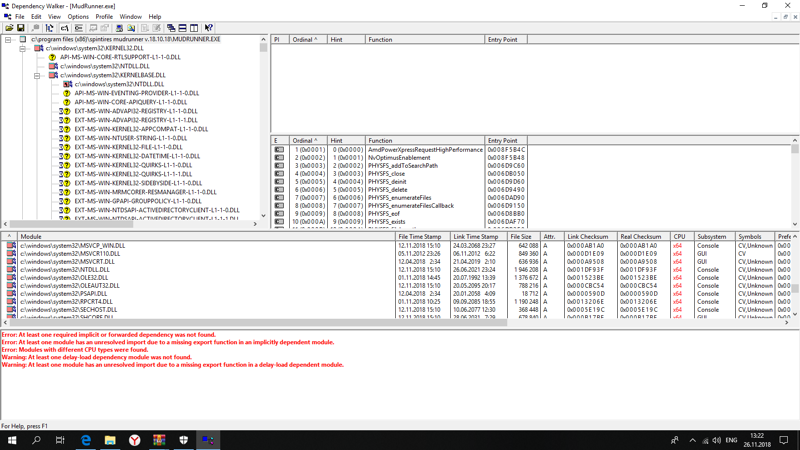Click the Tile Vertically toolbar icon
The width and height of the screenshot is (800, 450).
(x=194, y=28)
